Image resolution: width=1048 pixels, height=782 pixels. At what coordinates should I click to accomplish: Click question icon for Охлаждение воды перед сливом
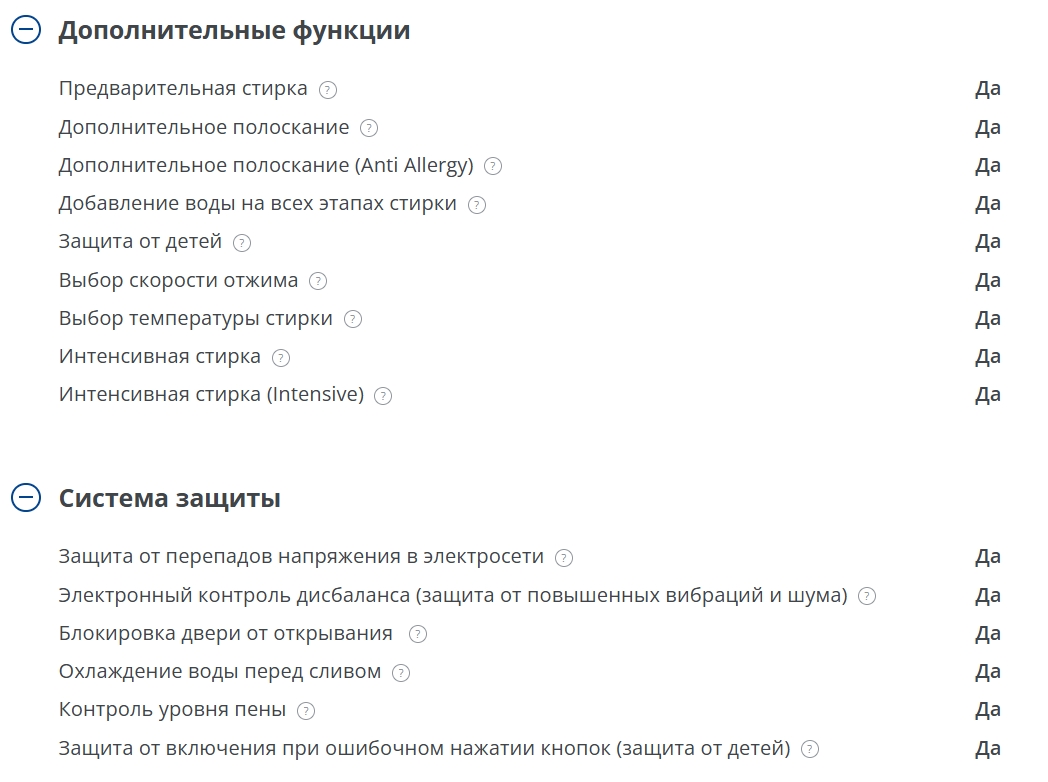click(x=401, y=673)
